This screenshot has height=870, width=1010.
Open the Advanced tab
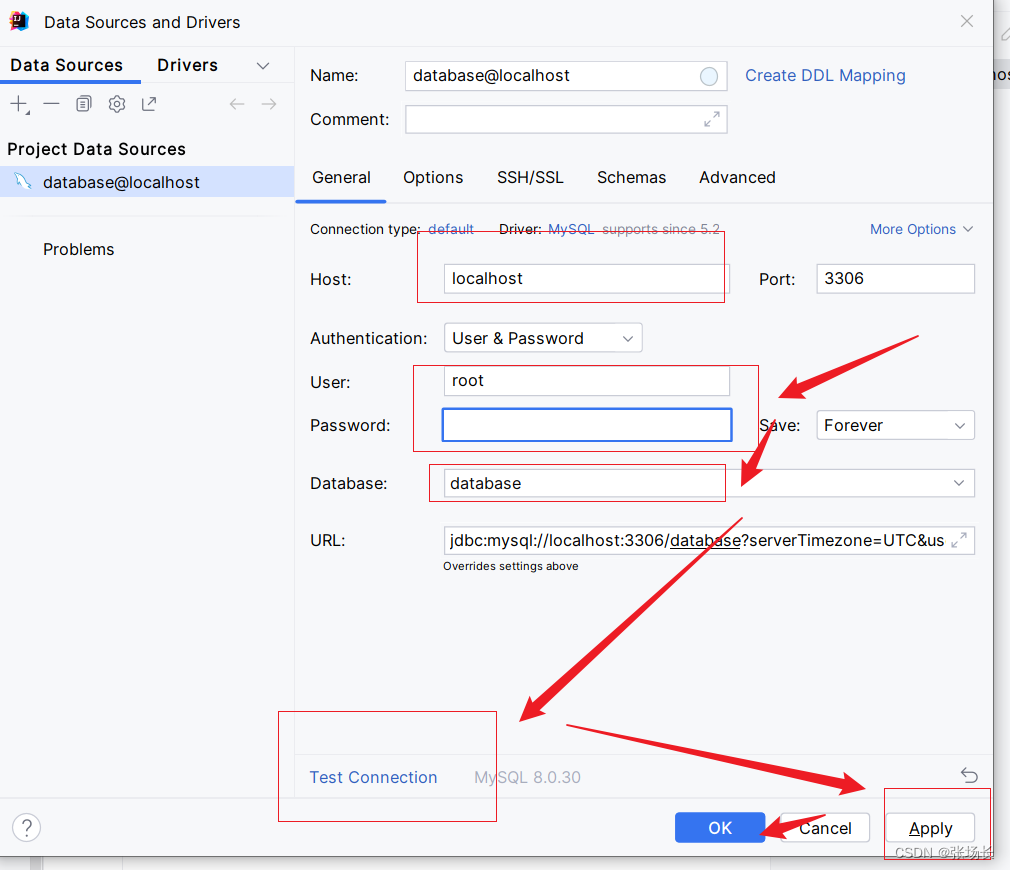click(x=738, y=178)
